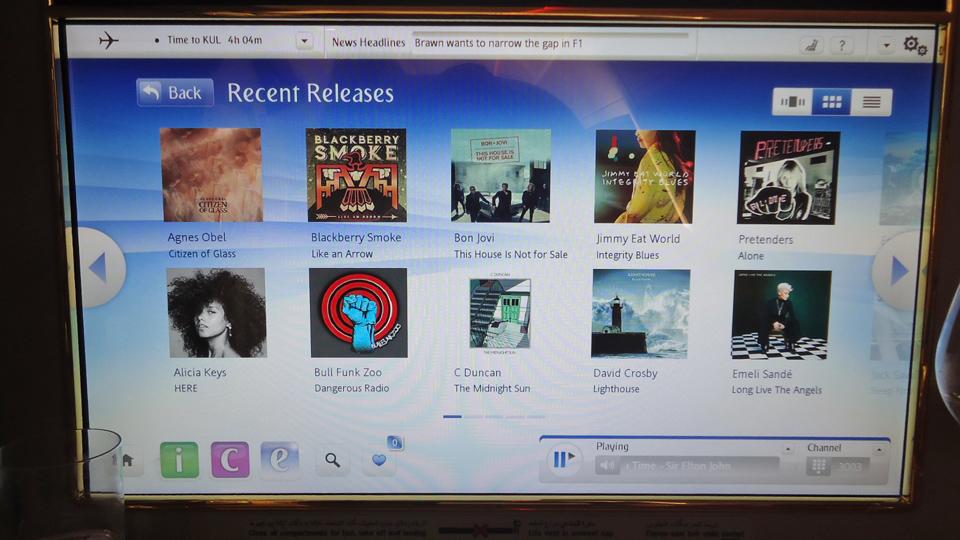The height and width of the screenshot is (540, 960).
Task: Open favorites heart icon
Action: click(380, 460)
